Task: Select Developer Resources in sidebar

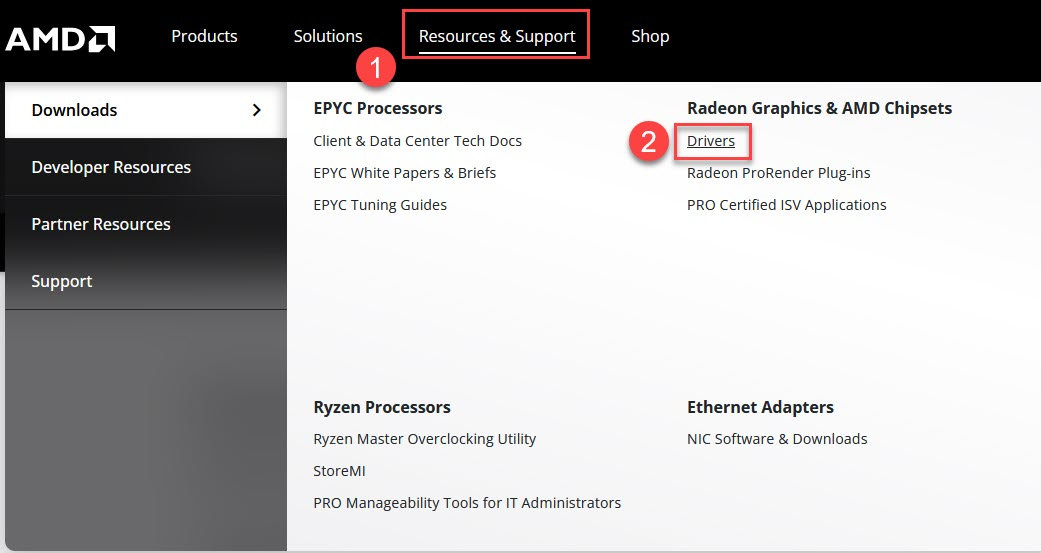Action: coord(111,167)
